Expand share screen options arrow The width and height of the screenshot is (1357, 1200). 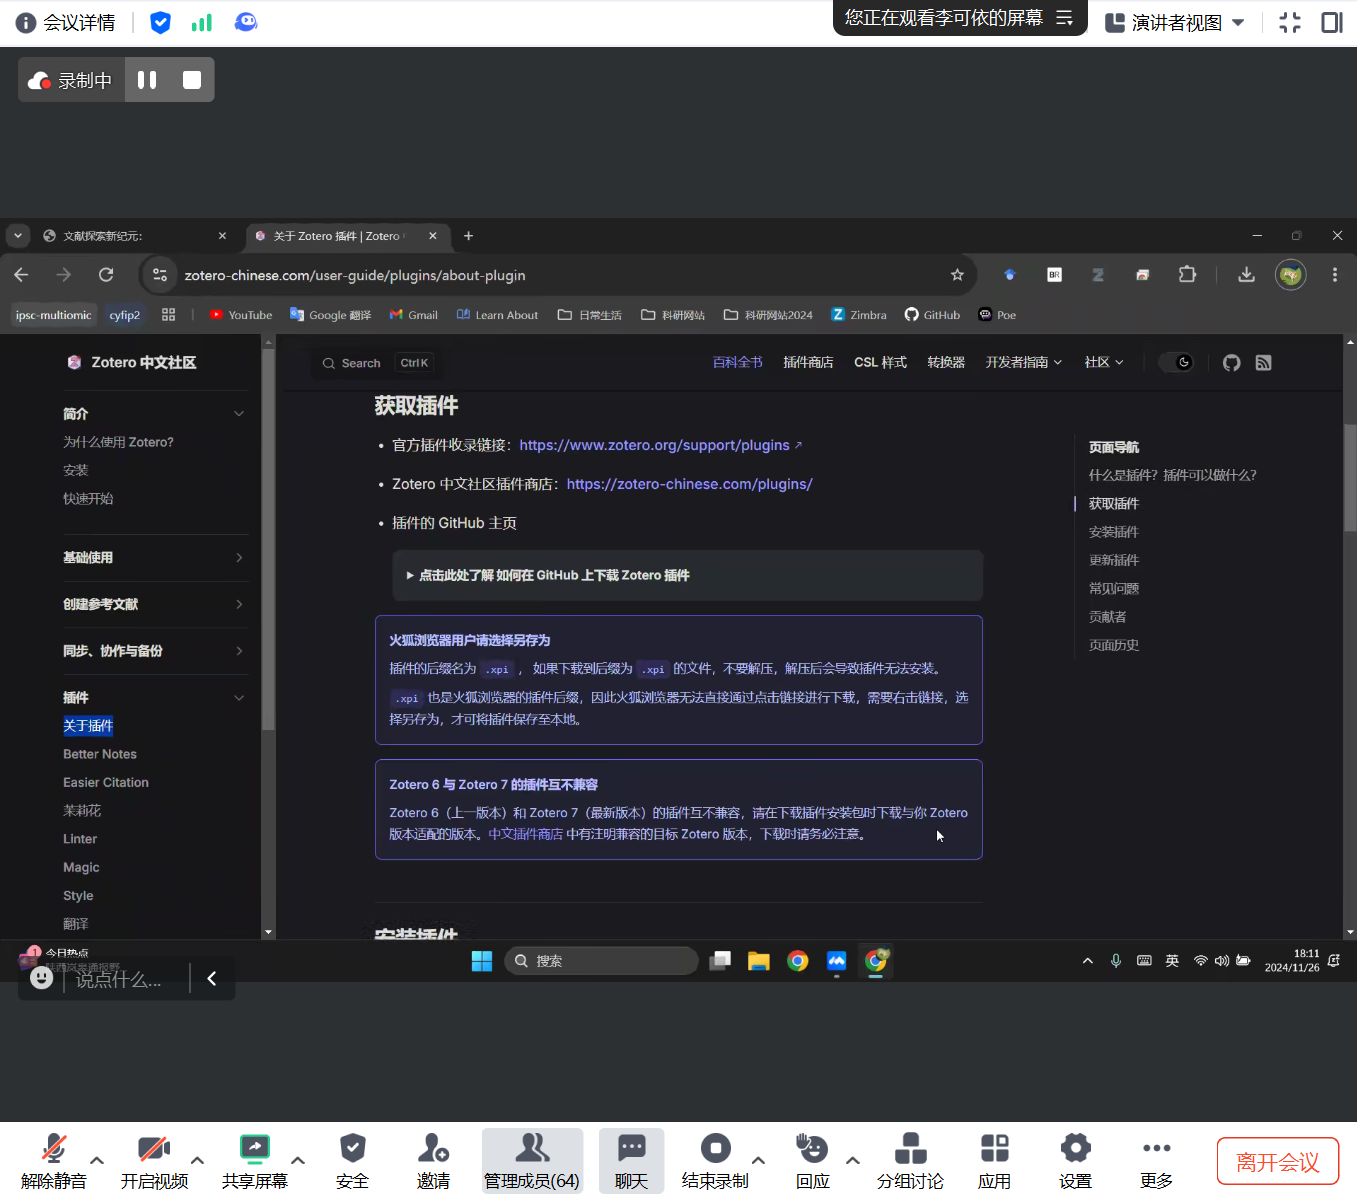pos(298,1160)
